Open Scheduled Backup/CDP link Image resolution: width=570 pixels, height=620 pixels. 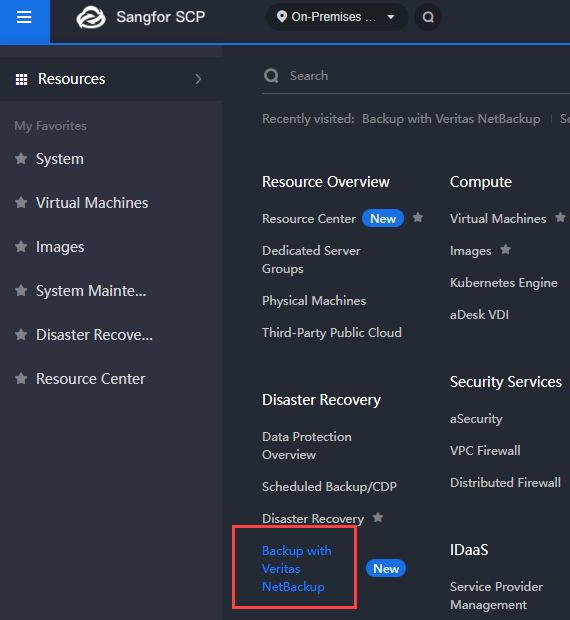click(329, 487)
